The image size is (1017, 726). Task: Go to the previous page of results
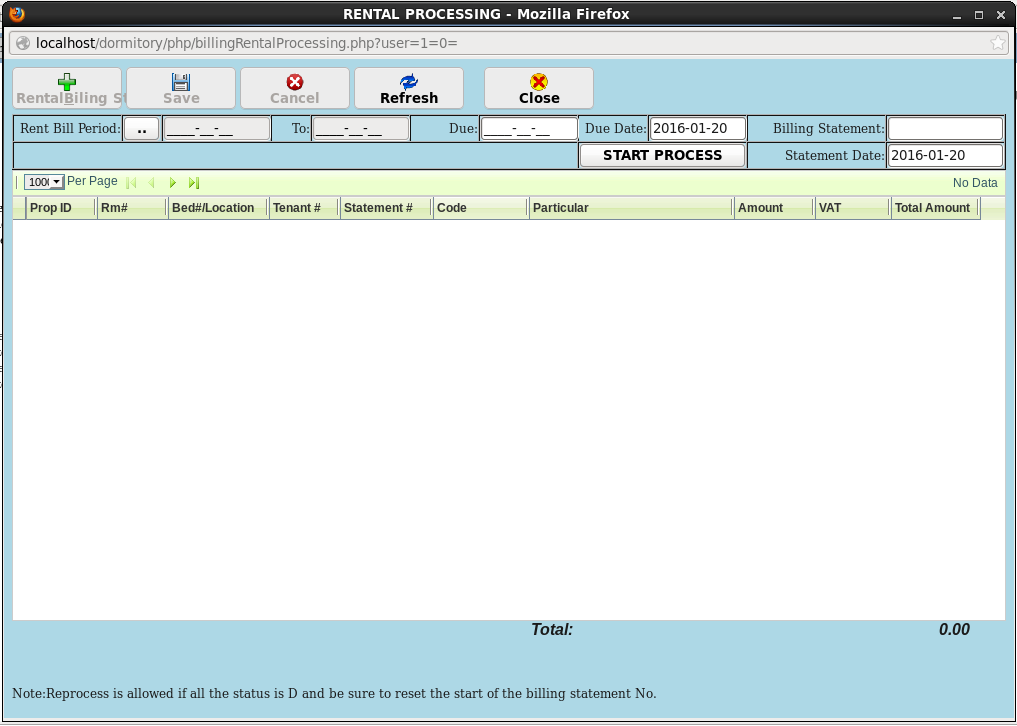pos(151,183)
